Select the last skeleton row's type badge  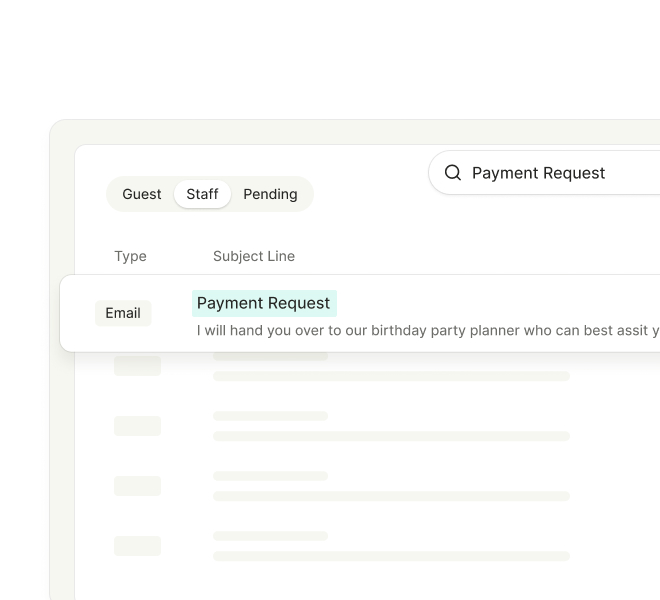(x=138, y=546)
